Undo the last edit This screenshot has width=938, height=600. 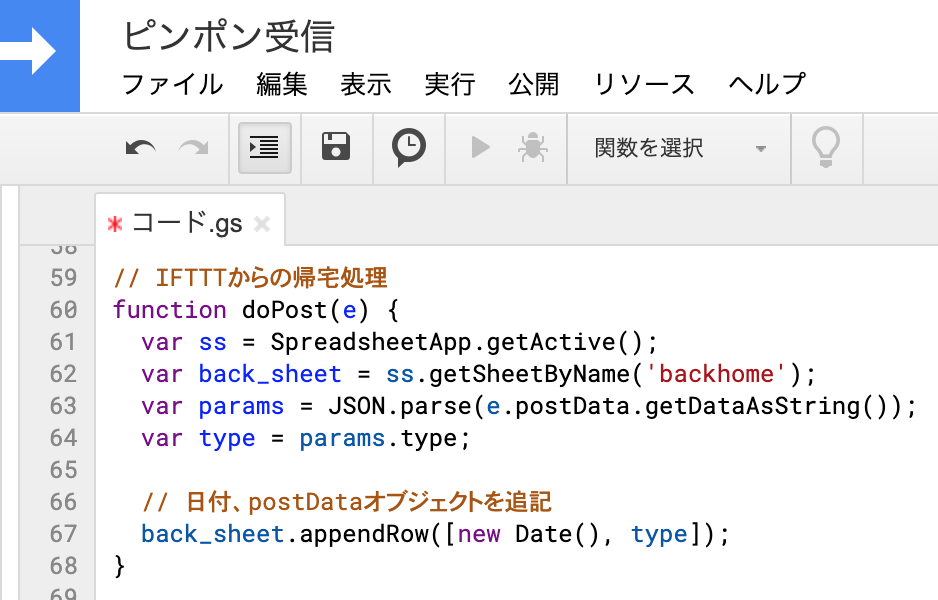tap(141, 148)
